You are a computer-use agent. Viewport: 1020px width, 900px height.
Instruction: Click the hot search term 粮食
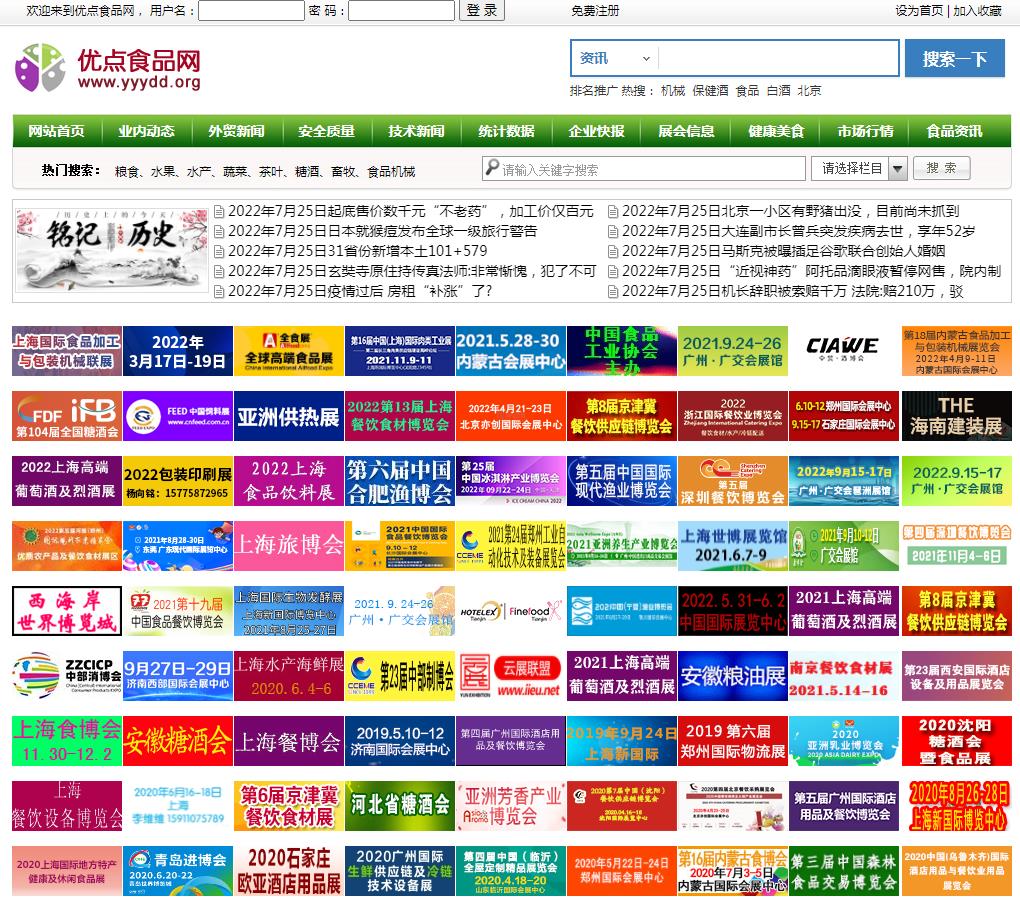click(127, 172)
